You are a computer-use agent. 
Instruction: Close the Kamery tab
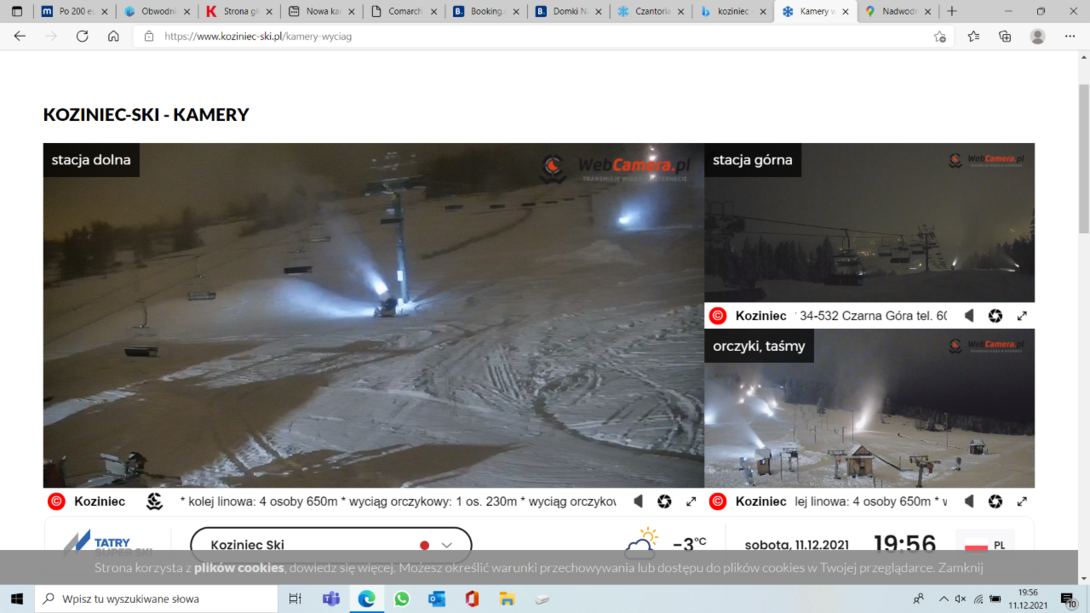click(845, 12)
